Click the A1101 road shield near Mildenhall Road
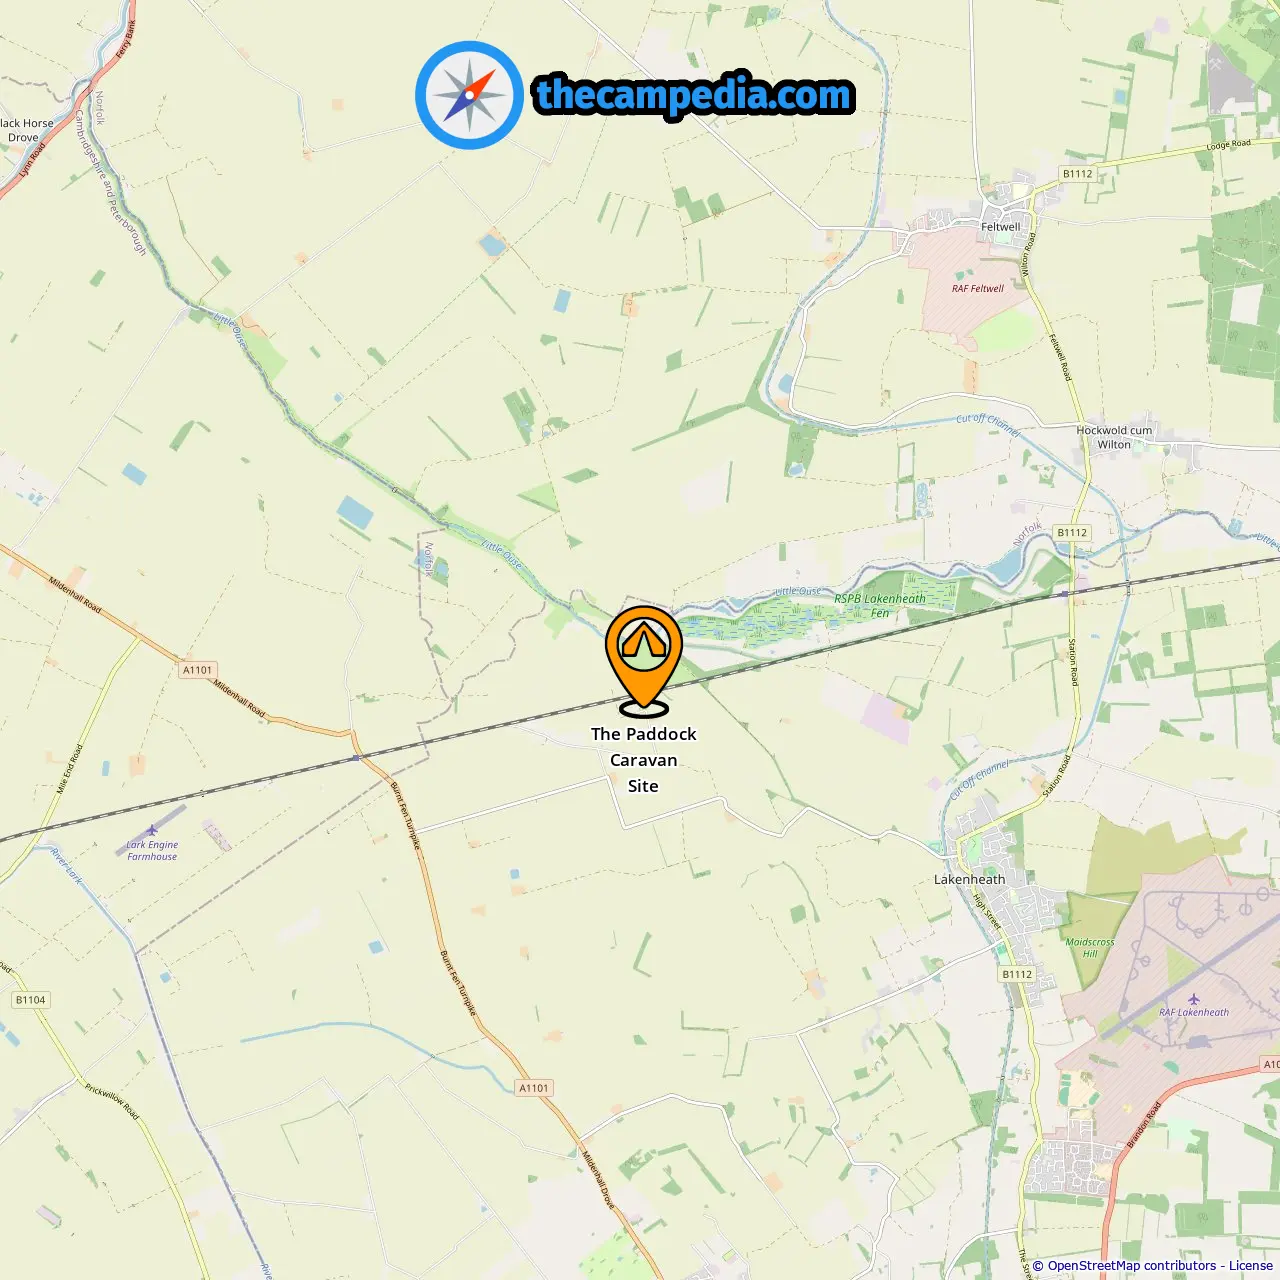1280x1280 pixels. point(198,670)
